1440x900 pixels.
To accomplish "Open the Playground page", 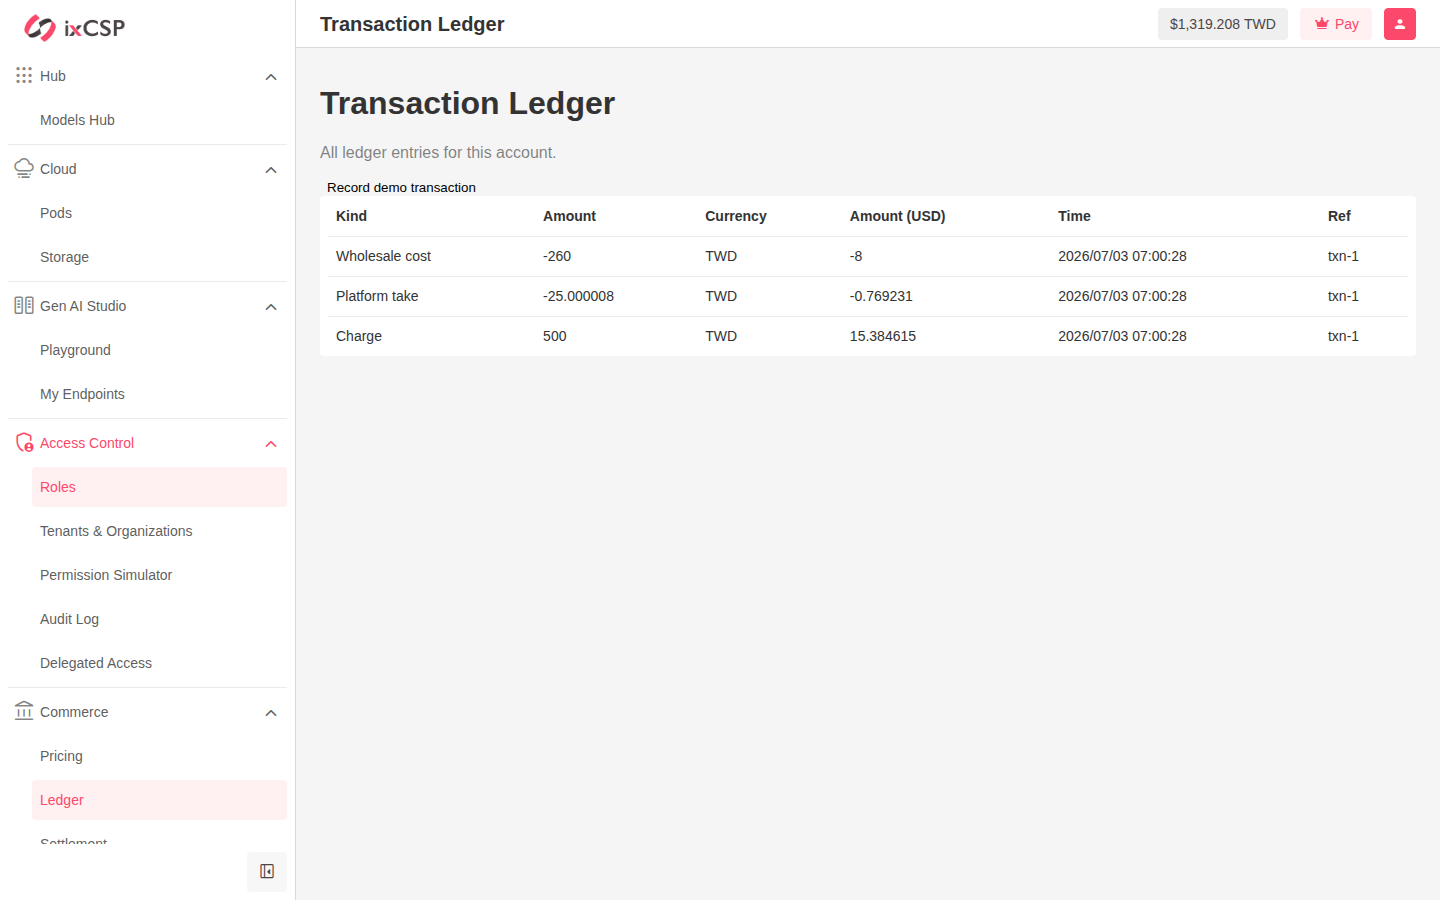I will click(159, 350).
